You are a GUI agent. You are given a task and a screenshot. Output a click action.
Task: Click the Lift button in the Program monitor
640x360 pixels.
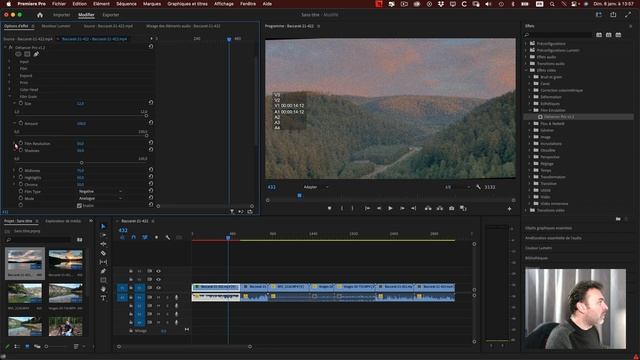(x=428, y=208)
